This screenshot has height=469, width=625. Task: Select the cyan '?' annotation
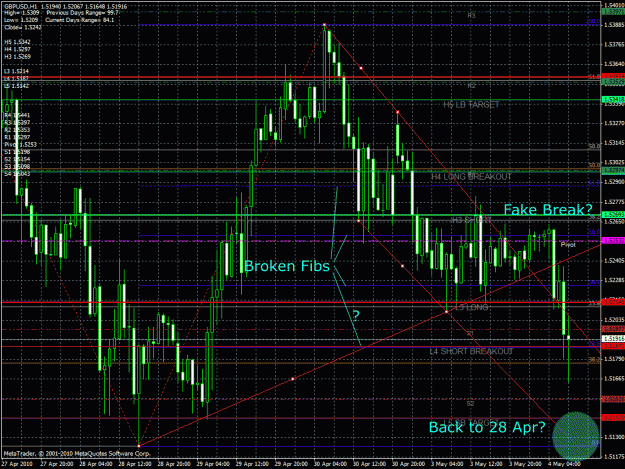coord(356,316)
